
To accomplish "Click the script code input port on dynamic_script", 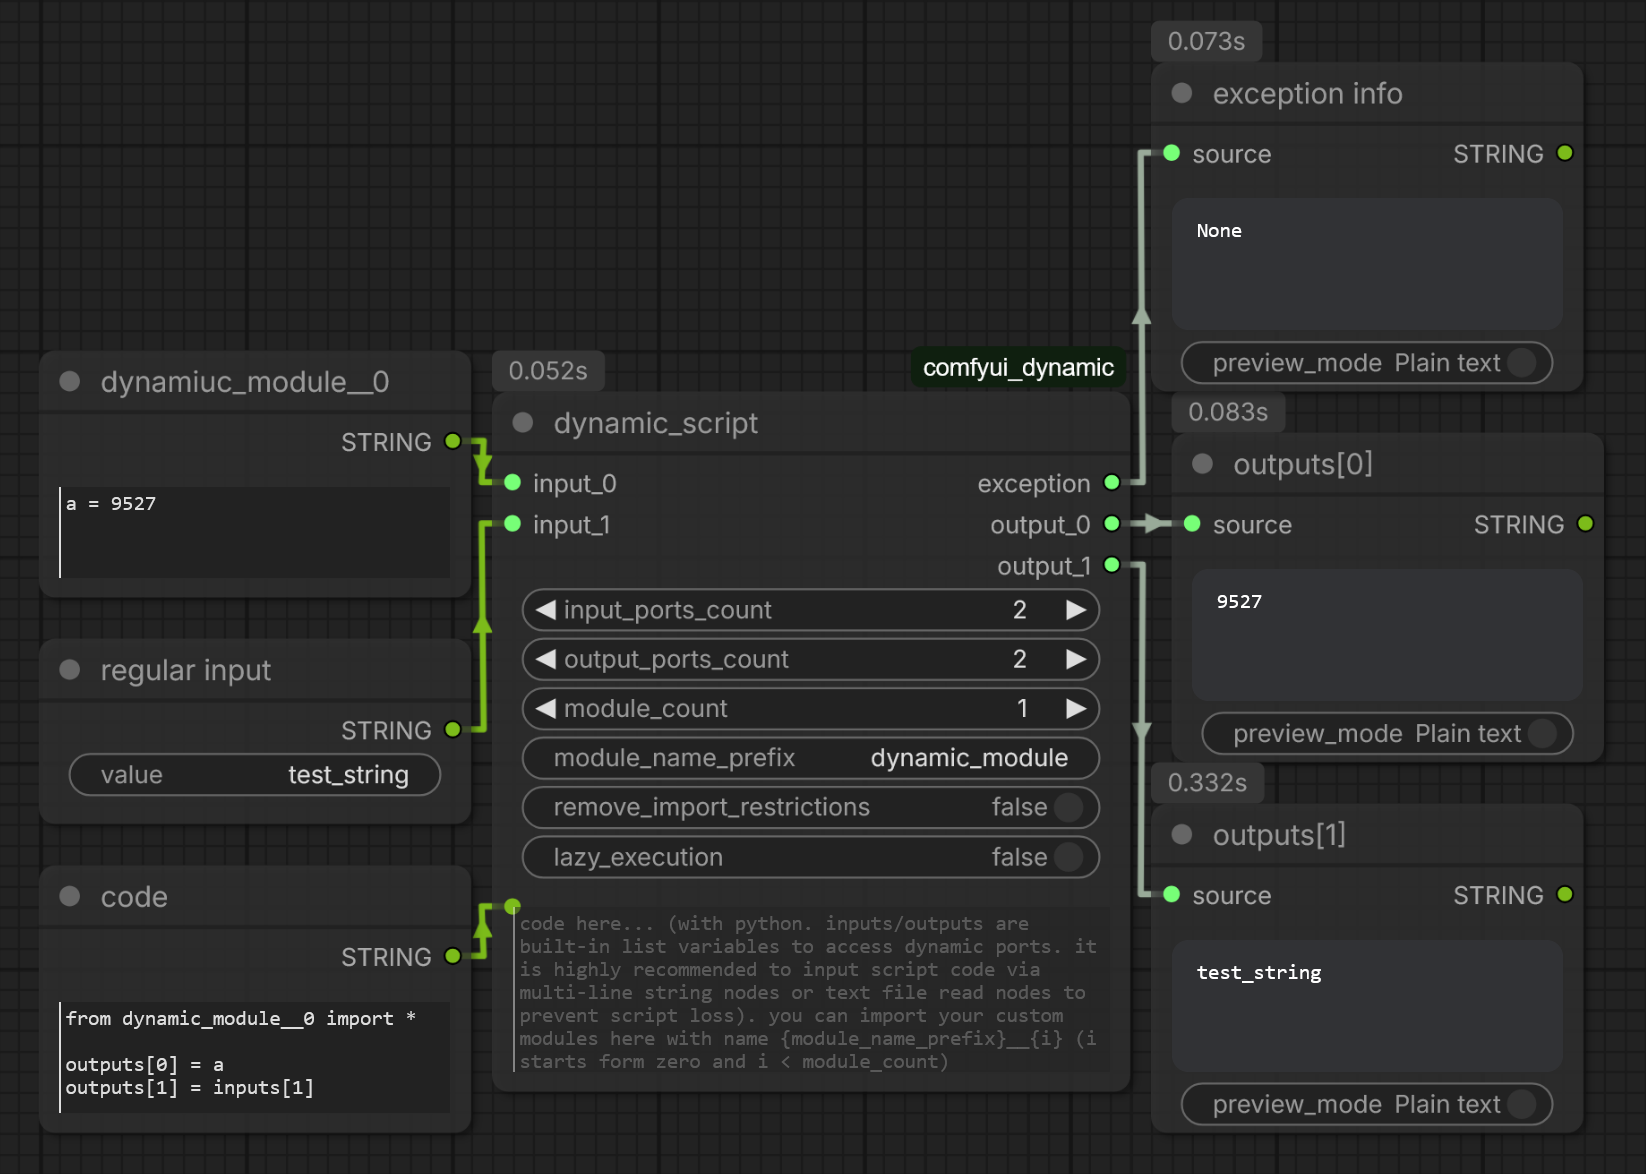I will click(513, 906).
